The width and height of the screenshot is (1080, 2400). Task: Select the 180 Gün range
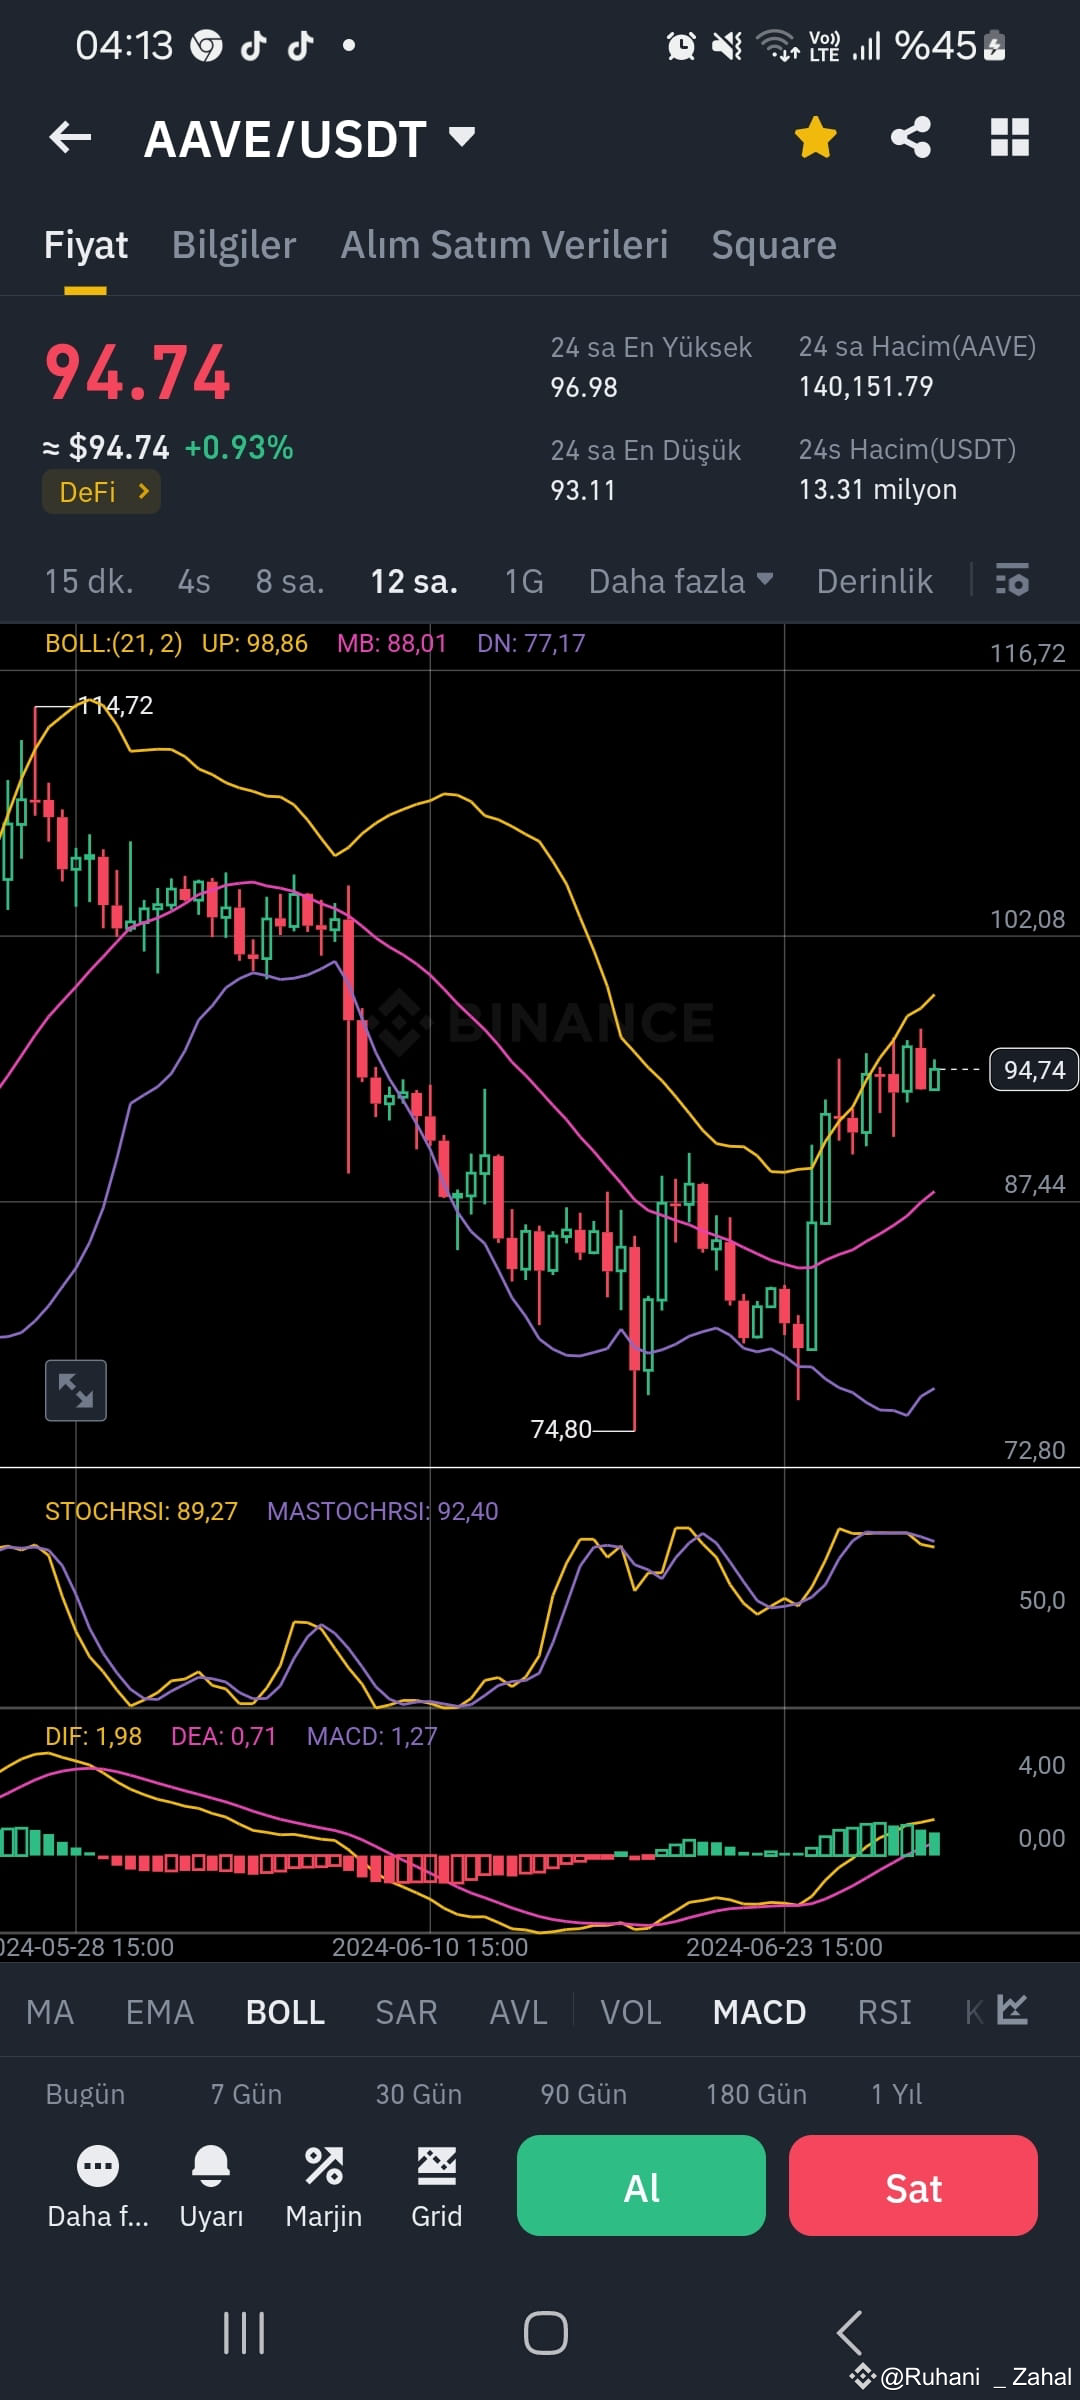[x=756, y=2094]
